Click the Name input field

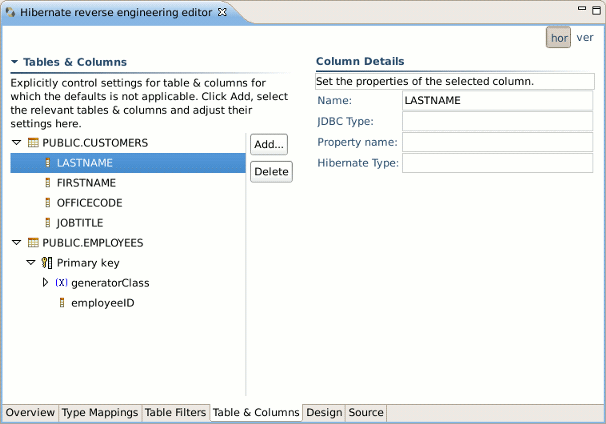tap(497, 100)
